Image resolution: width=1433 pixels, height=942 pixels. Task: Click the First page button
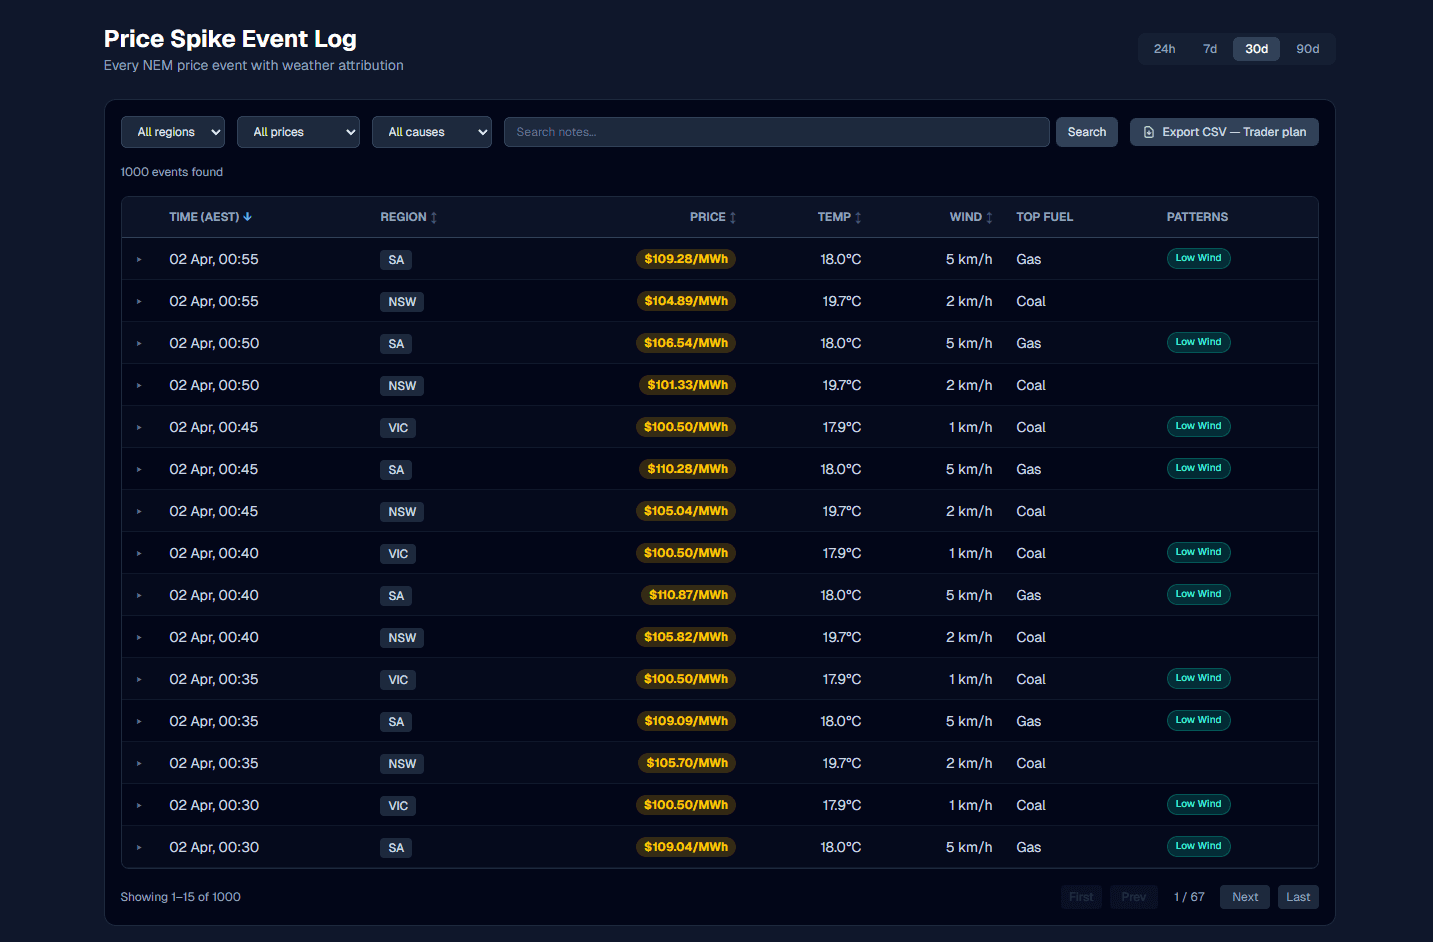coord(1081,897)
